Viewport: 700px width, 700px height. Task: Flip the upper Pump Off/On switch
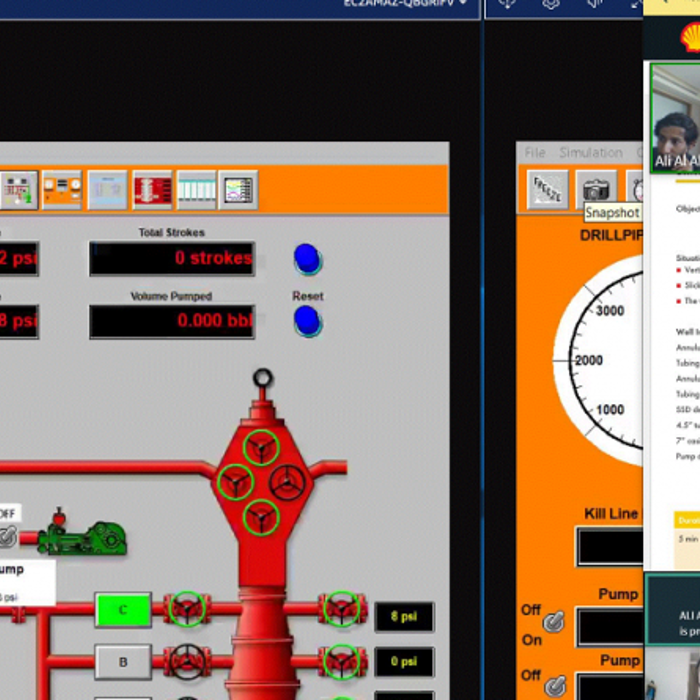point(554,622)
